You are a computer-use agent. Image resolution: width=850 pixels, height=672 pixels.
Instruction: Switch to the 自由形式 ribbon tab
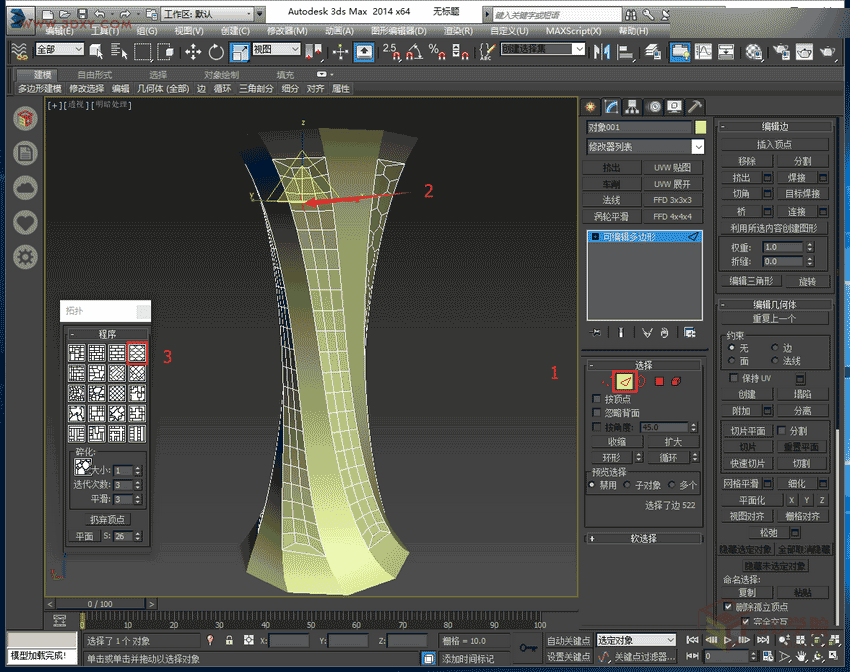[94, 75]
